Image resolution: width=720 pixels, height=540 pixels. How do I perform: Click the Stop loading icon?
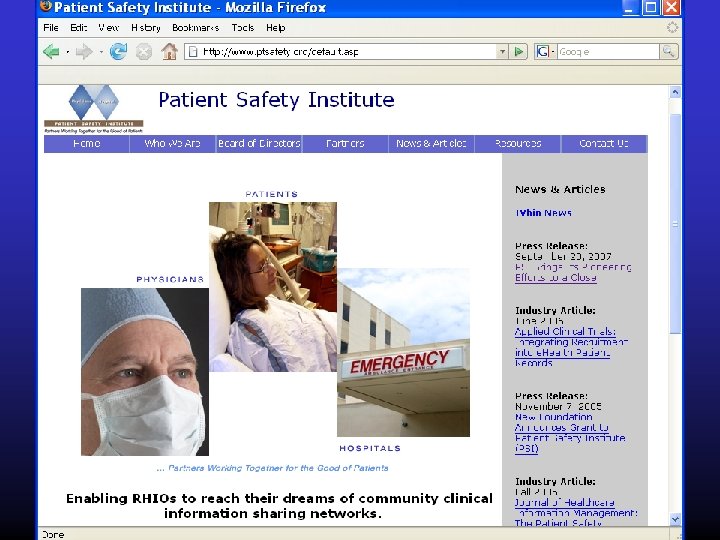coord(144,51)
